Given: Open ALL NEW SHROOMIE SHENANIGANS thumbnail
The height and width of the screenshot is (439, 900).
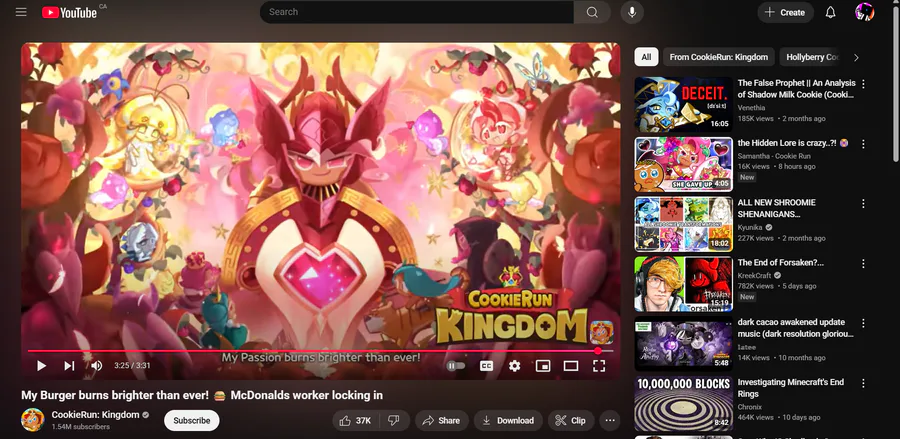Looking at the screenshot, I should [x=684, y=224].
